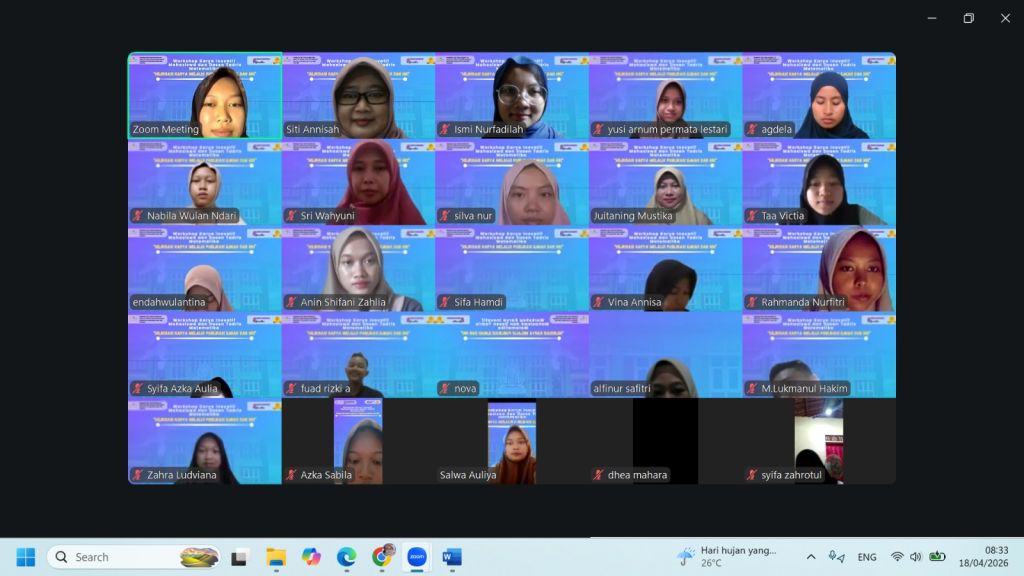Click the Zoom icon in the taskbar
Screen dimensions: 1024x576
tap(417, 557)
